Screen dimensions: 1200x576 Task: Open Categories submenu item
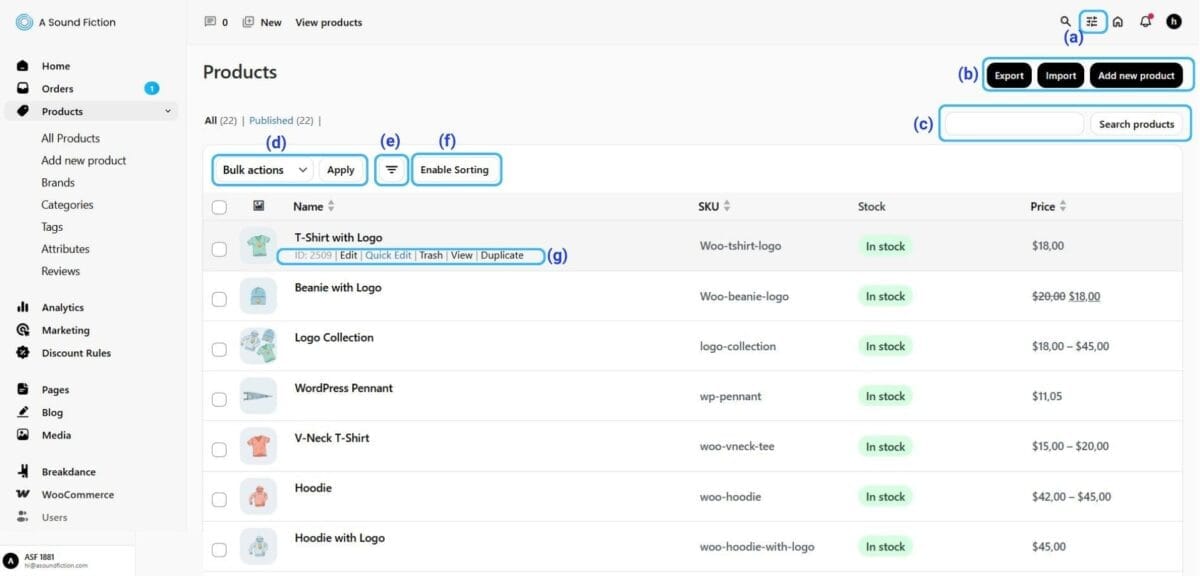point(67,204)
